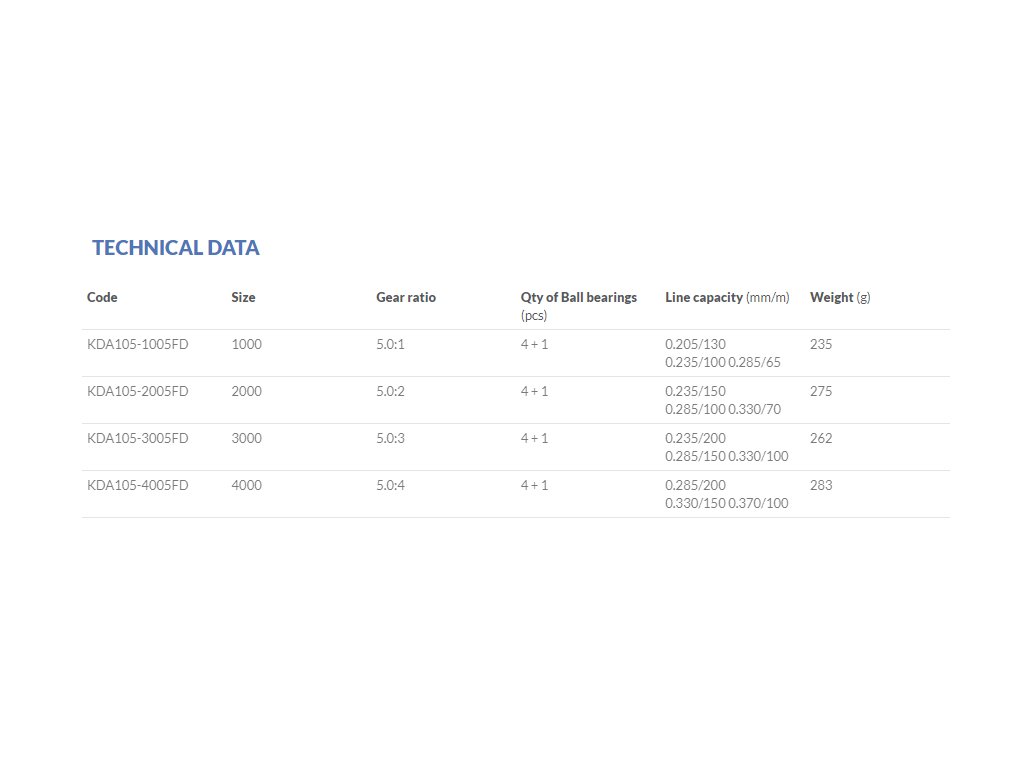Click weight value 262
The image size is (1024, 768).
(821, 438)
